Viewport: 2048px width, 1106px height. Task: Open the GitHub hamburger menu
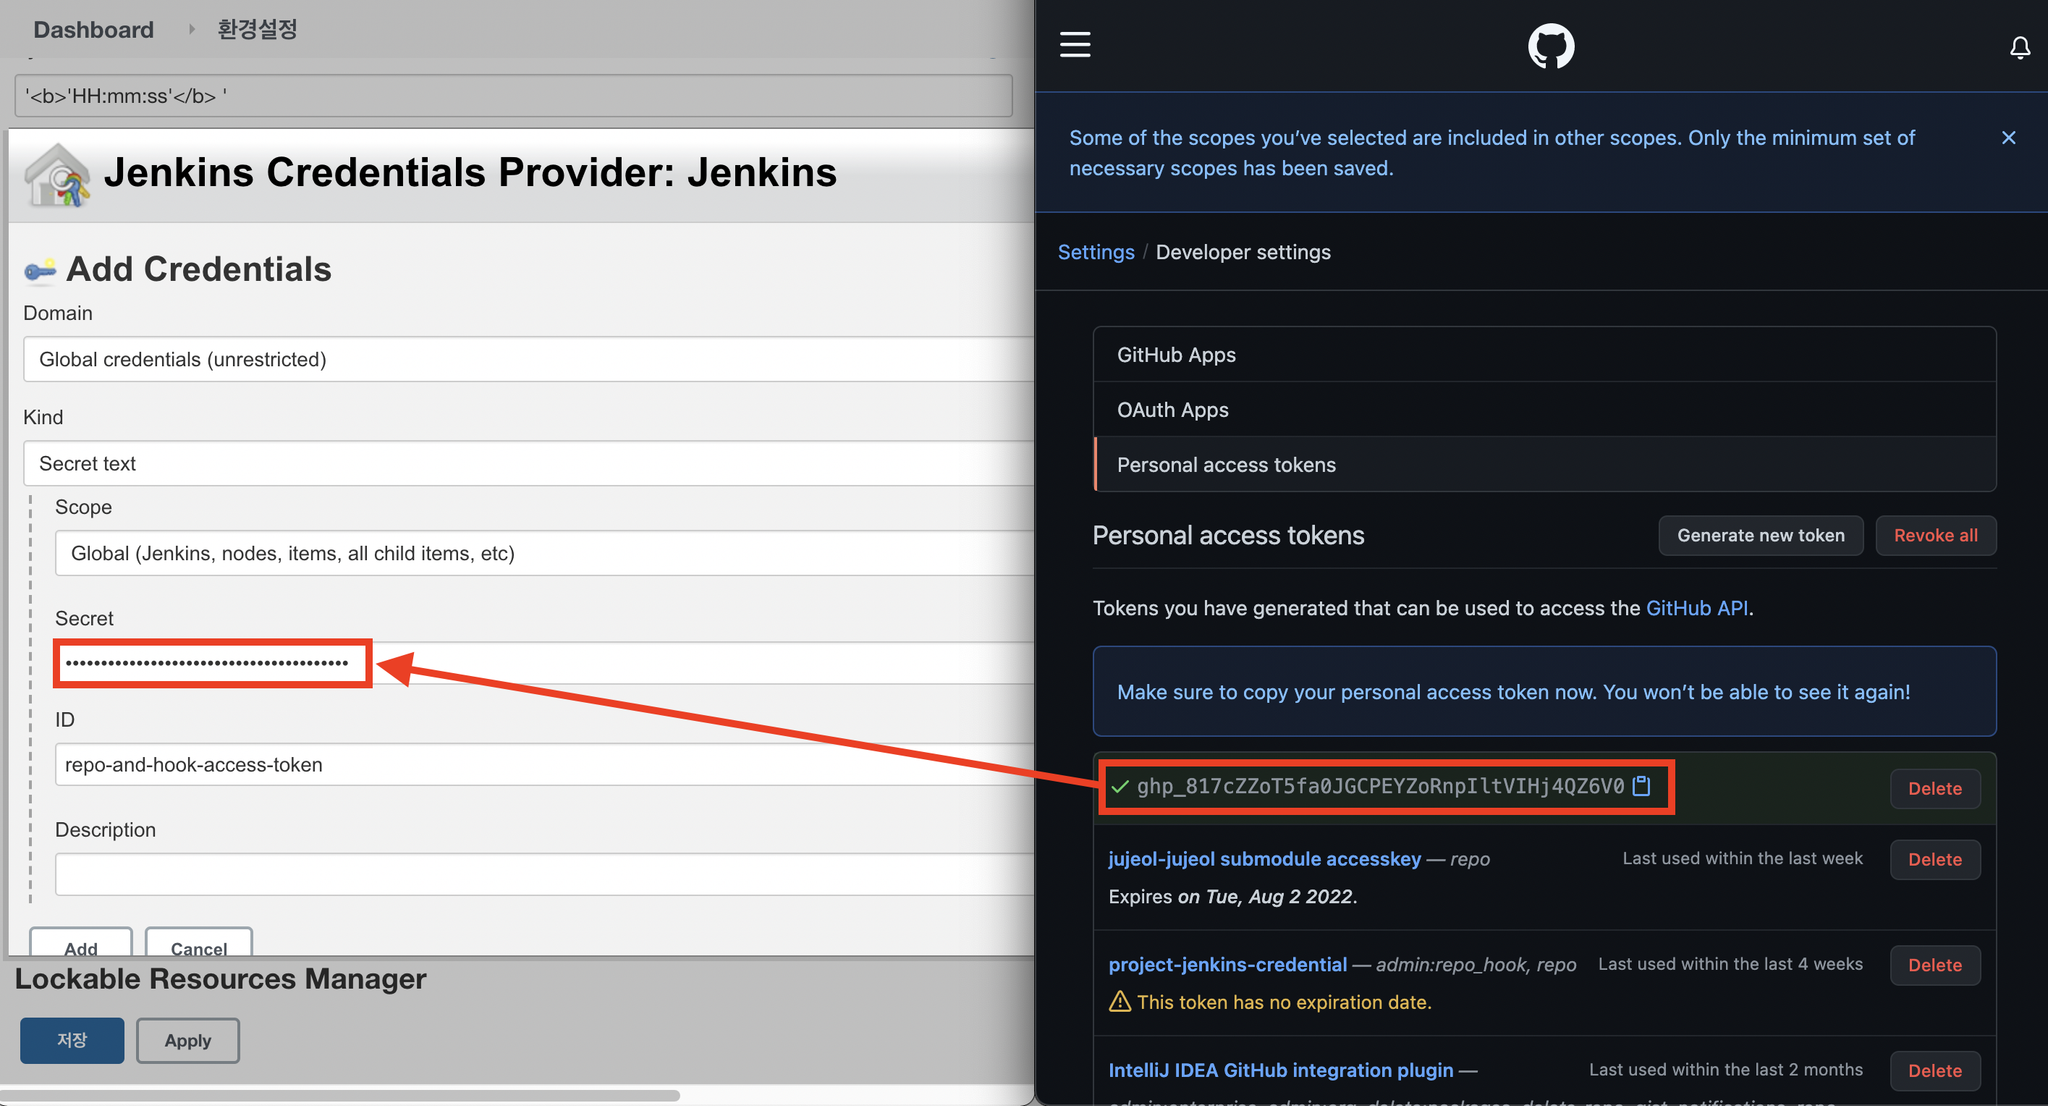1075,45
